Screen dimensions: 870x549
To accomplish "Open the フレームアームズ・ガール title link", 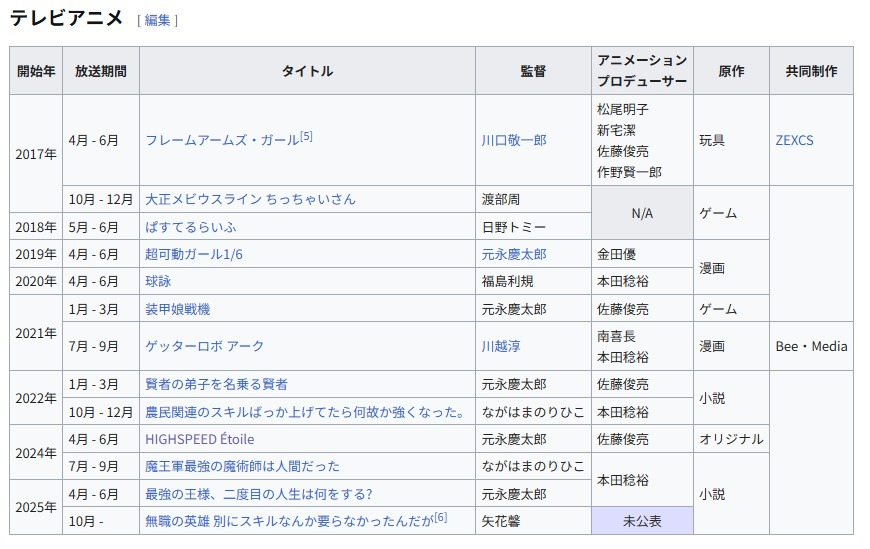I will coord(222,141).
